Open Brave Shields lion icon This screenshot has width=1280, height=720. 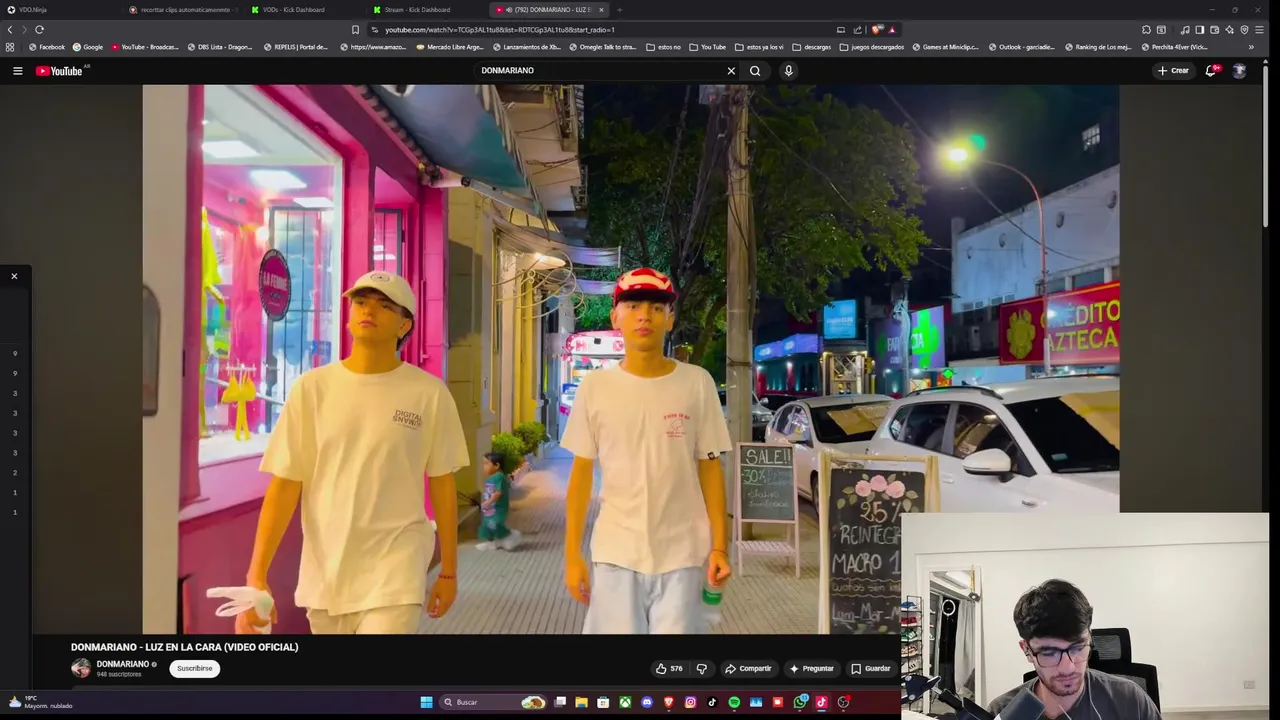coord(878,30)
